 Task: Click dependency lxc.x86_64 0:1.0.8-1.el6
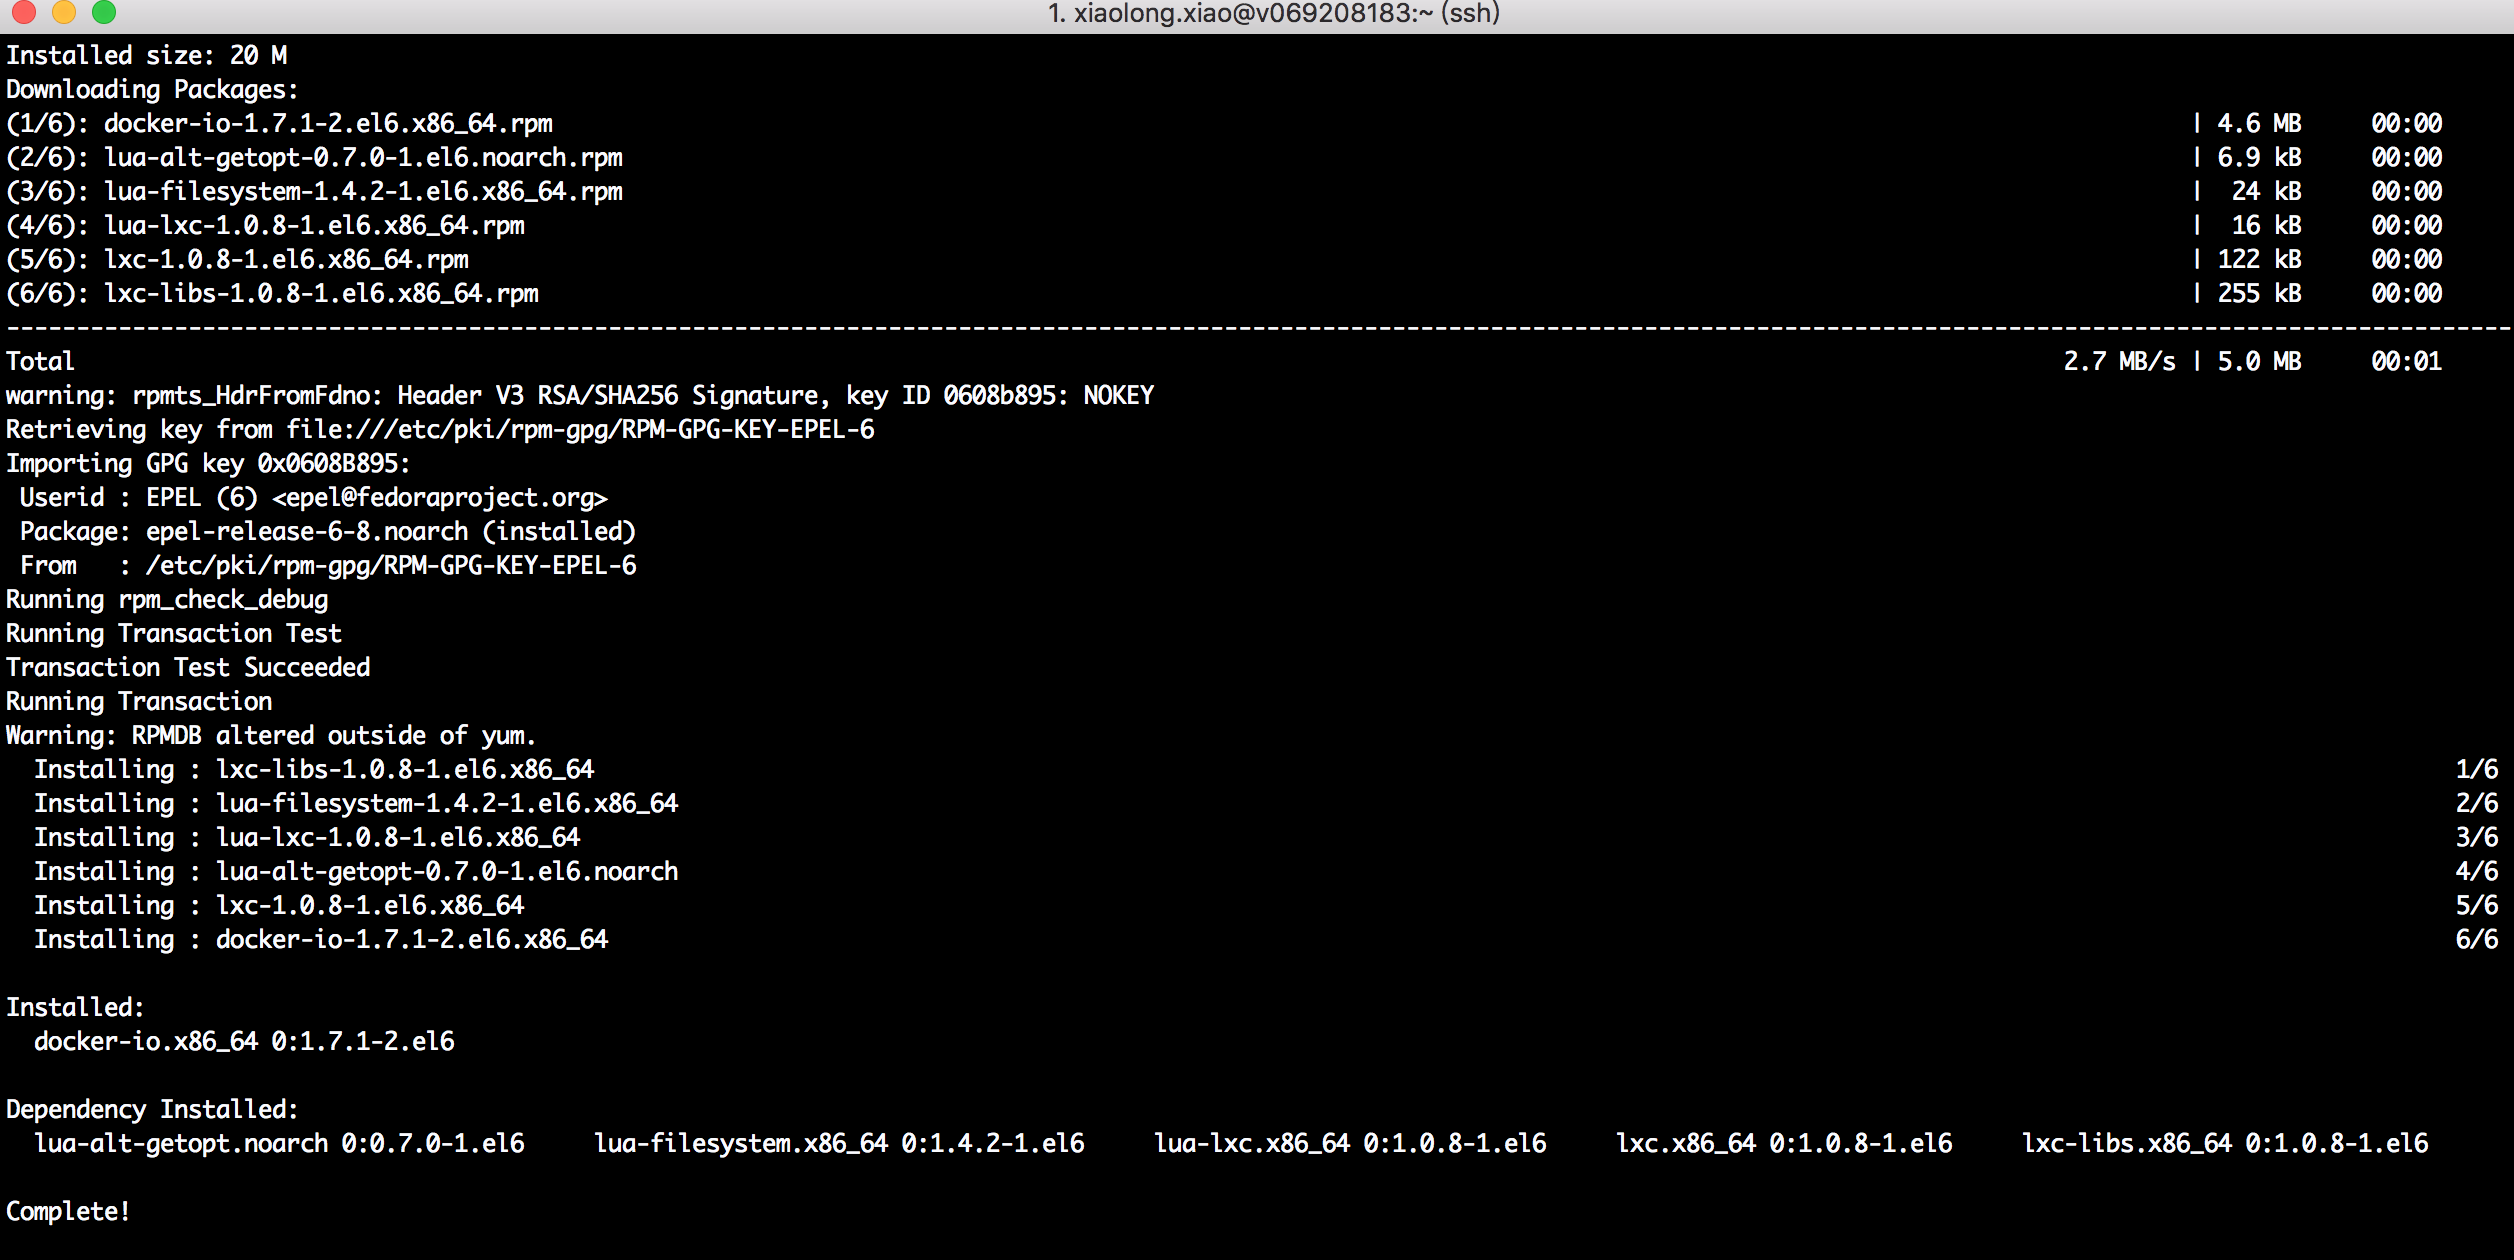(1784, 1144)
